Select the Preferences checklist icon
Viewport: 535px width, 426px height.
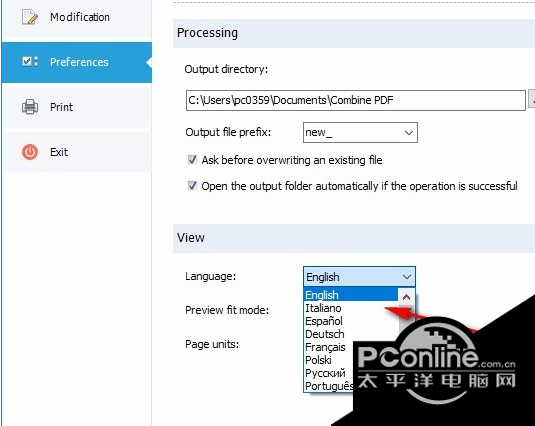click(30, 62)
